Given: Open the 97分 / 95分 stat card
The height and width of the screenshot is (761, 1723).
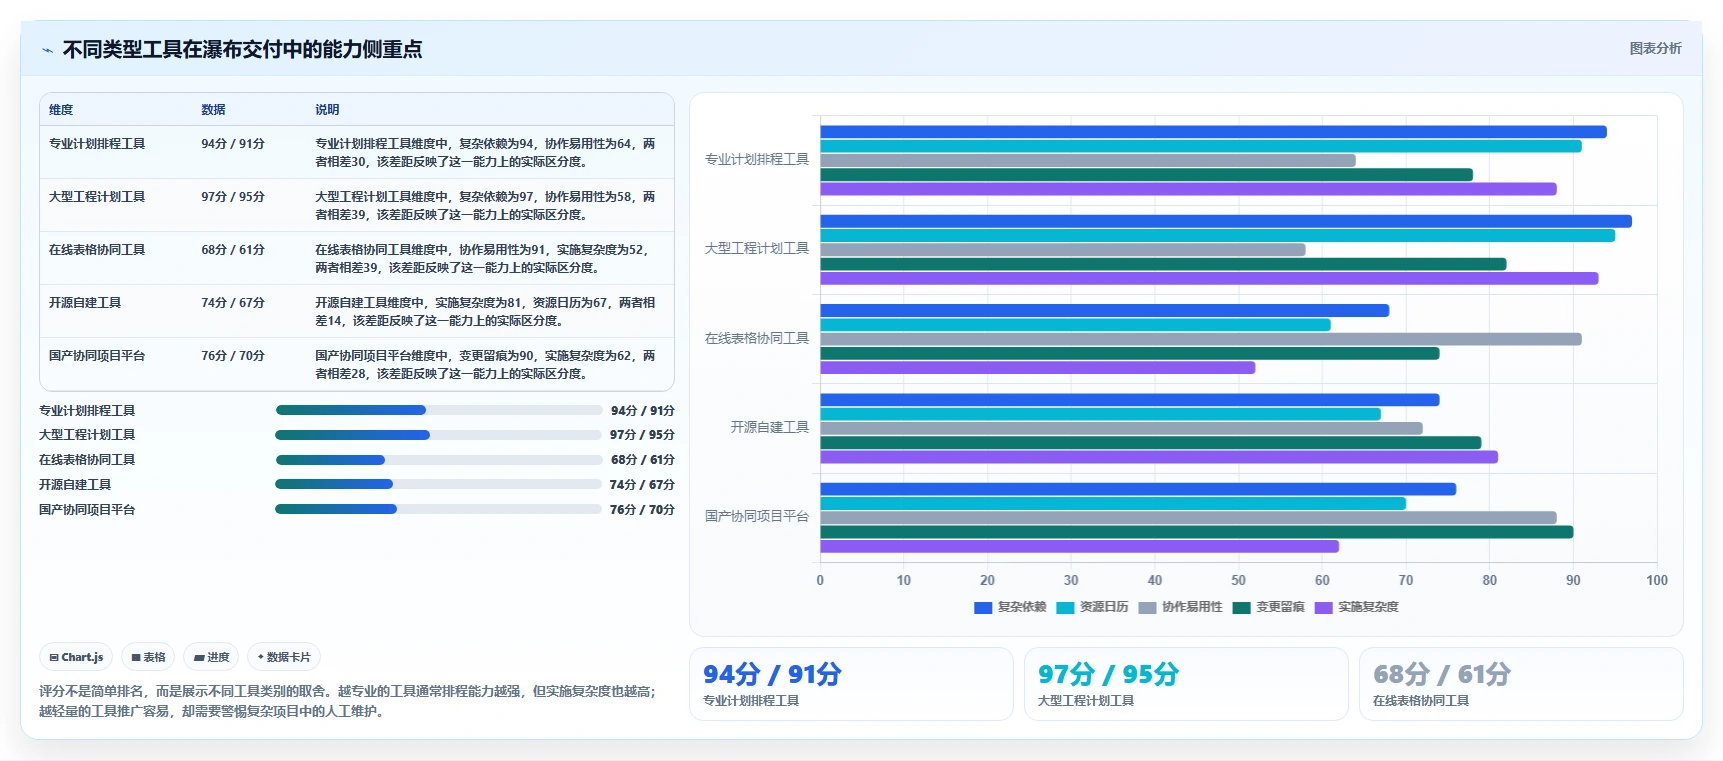Looking at the screenshot, I should coord(1186,684).
